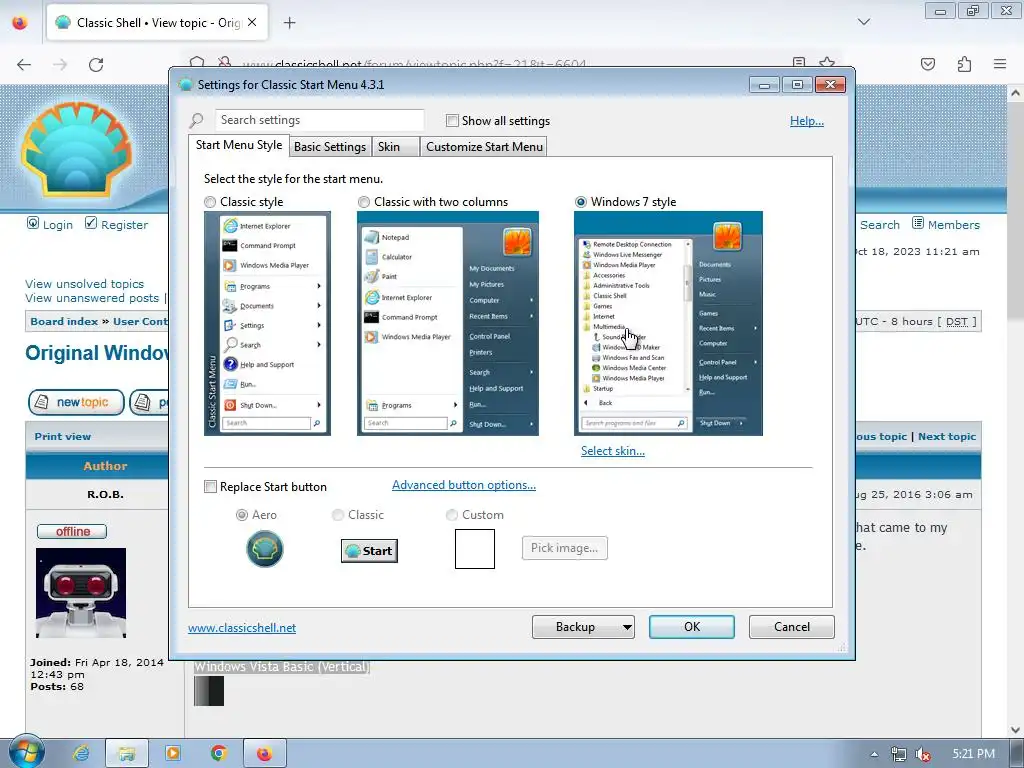Go to Next topic link
The image size is (1024, 768).
point(947,436)
